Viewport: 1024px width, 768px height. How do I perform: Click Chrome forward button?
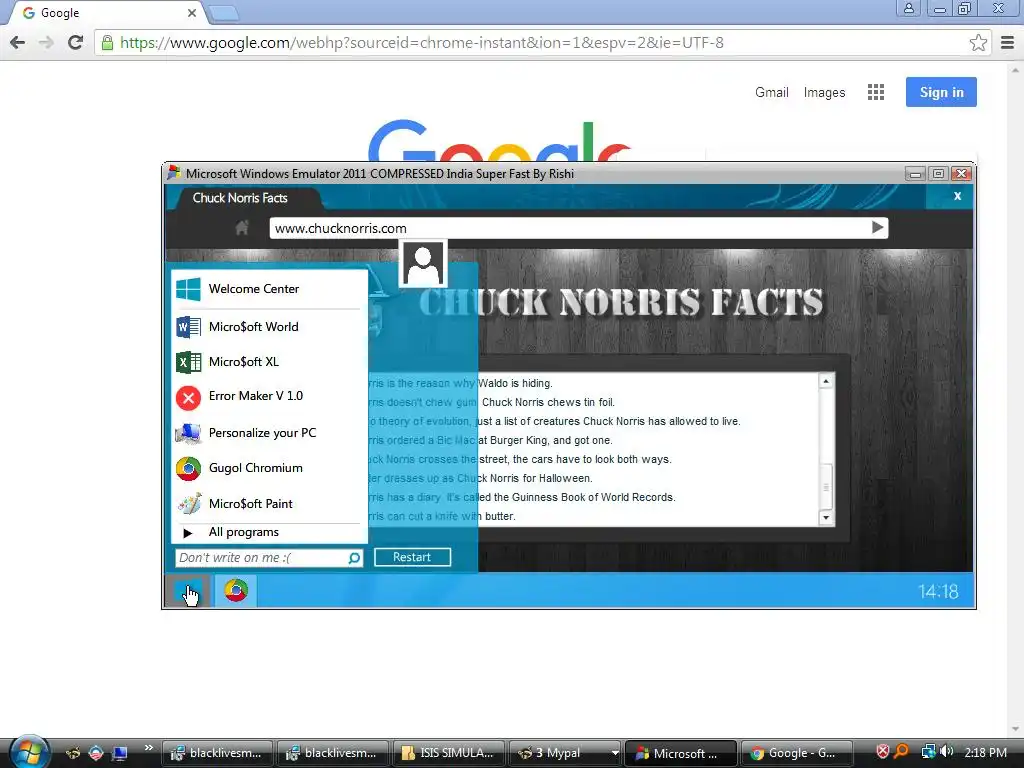coord(46,42)
